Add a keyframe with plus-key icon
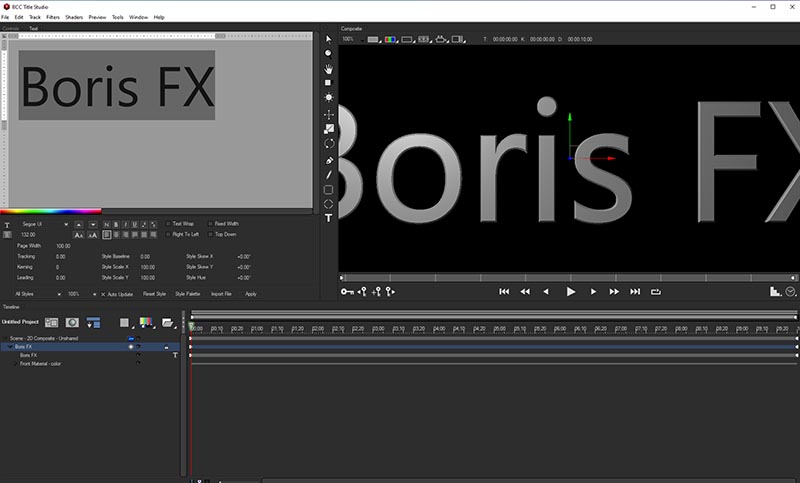Viewport: 800px width, 483px height. [x=376, y=292]
